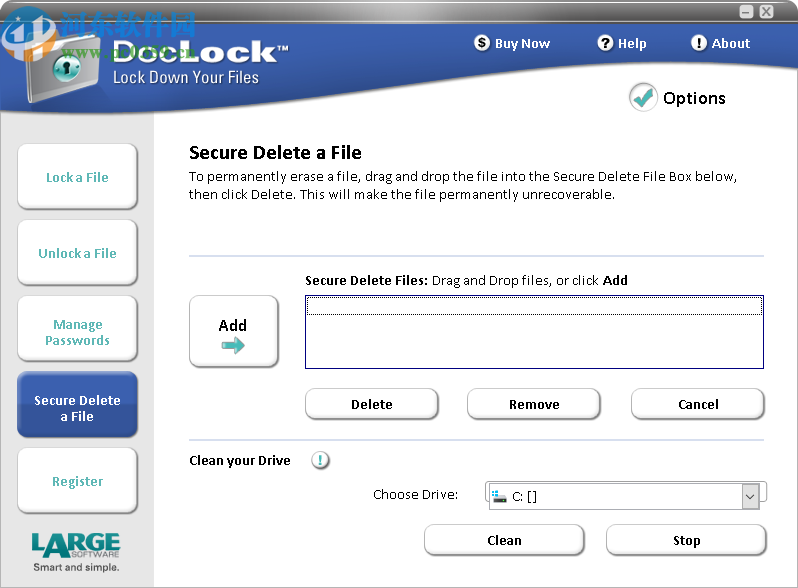Click the Add button with arrow icon

(233, 331)
